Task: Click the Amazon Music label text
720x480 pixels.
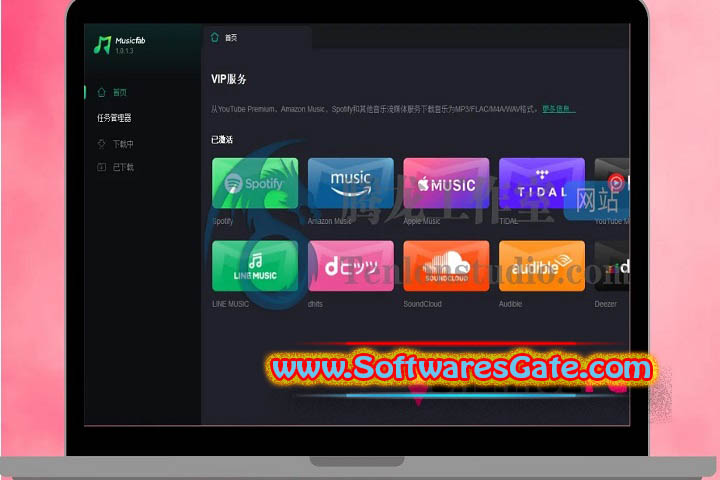Action: click(329, 221)
